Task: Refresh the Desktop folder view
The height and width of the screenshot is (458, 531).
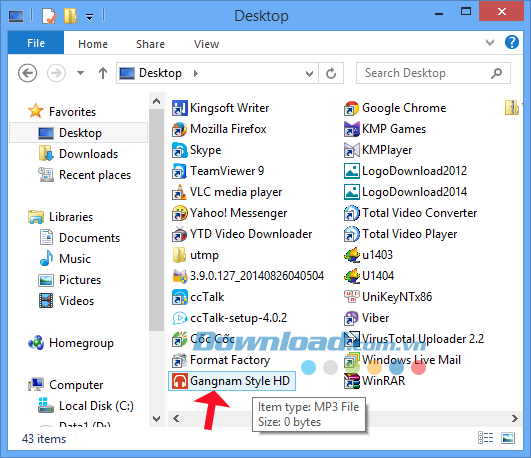Action: tap(331, 73)
